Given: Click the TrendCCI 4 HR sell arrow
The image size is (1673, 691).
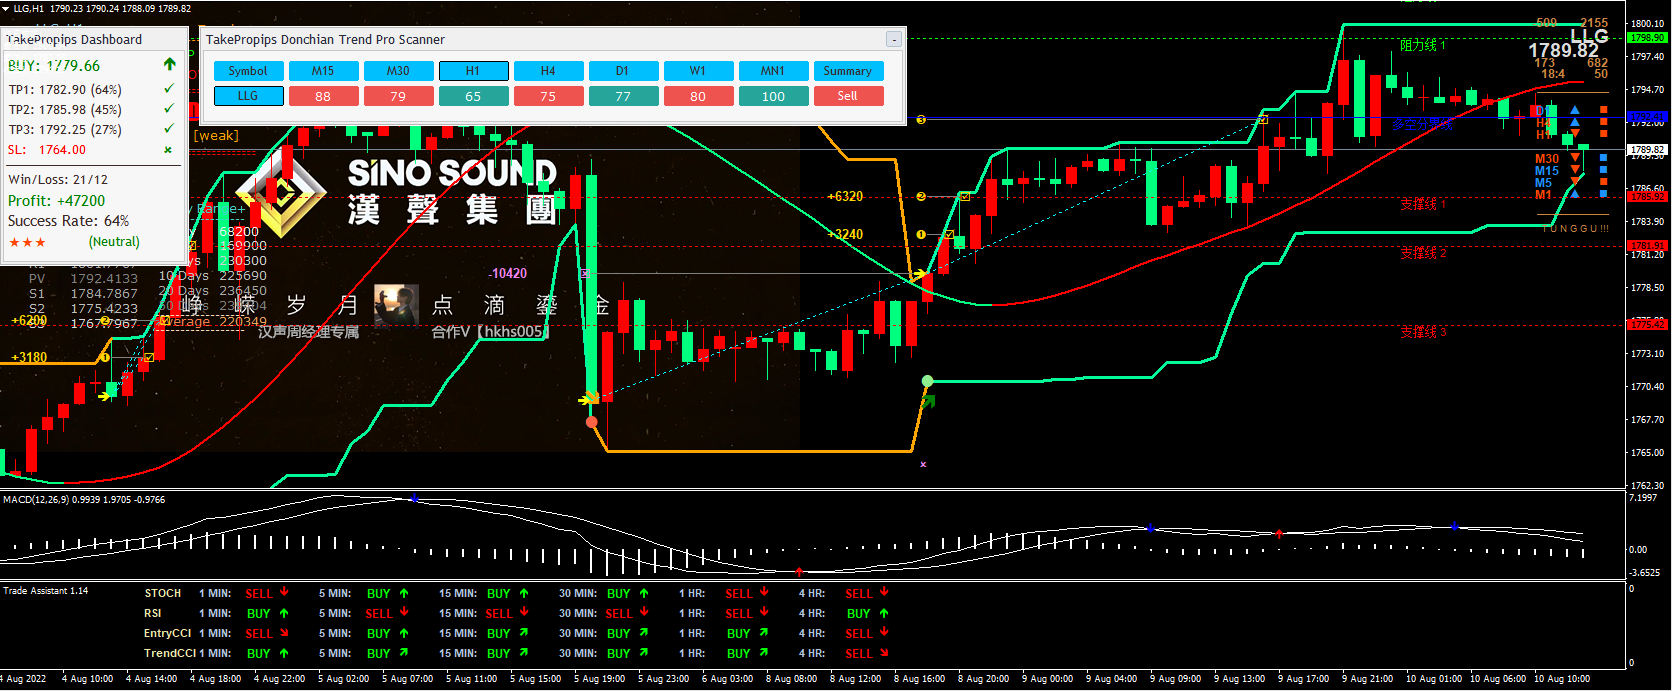Looking at the screenshot, I should pyautogui.click(x=884, y=652).
